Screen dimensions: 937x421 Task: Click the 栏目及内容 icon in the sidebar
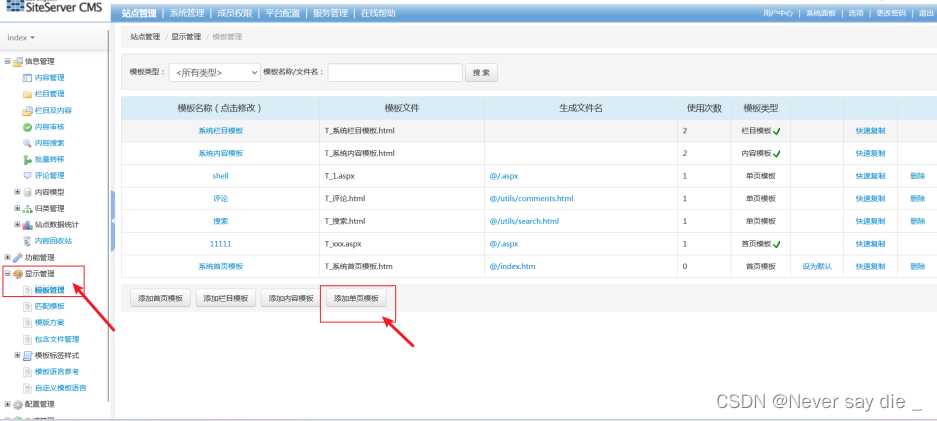27,110
